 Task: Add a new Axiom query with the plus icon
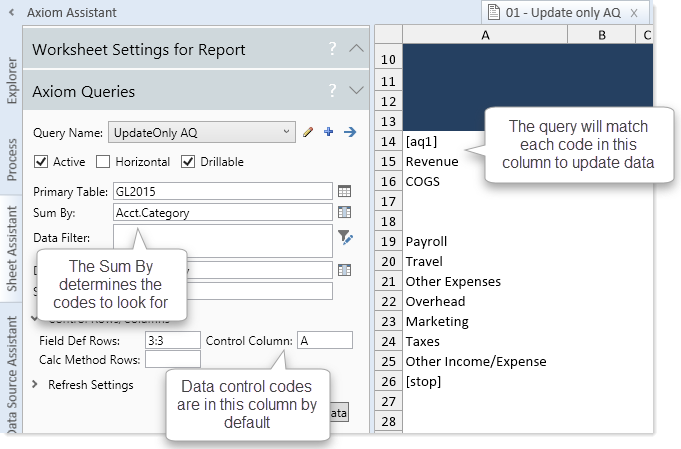(x=328, y=132)
